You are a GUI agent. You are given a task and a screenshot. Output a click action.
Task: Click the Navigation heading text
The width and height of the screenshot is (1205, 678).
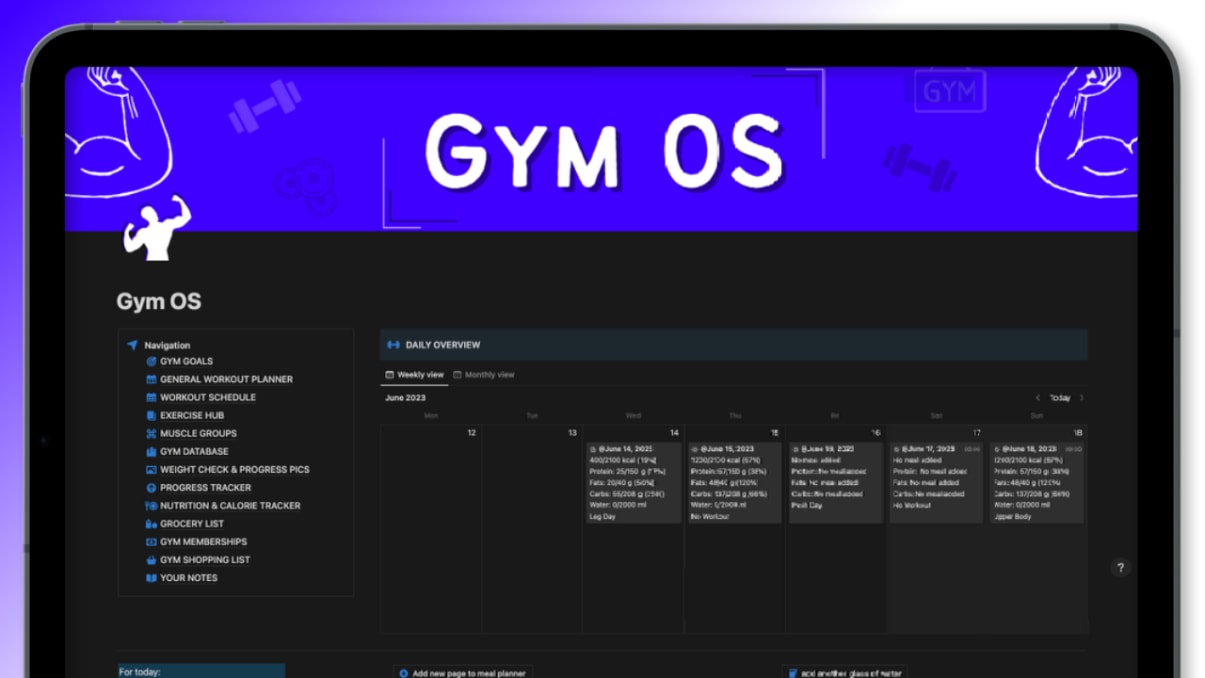pyautogui.click(x=167, y=345)
